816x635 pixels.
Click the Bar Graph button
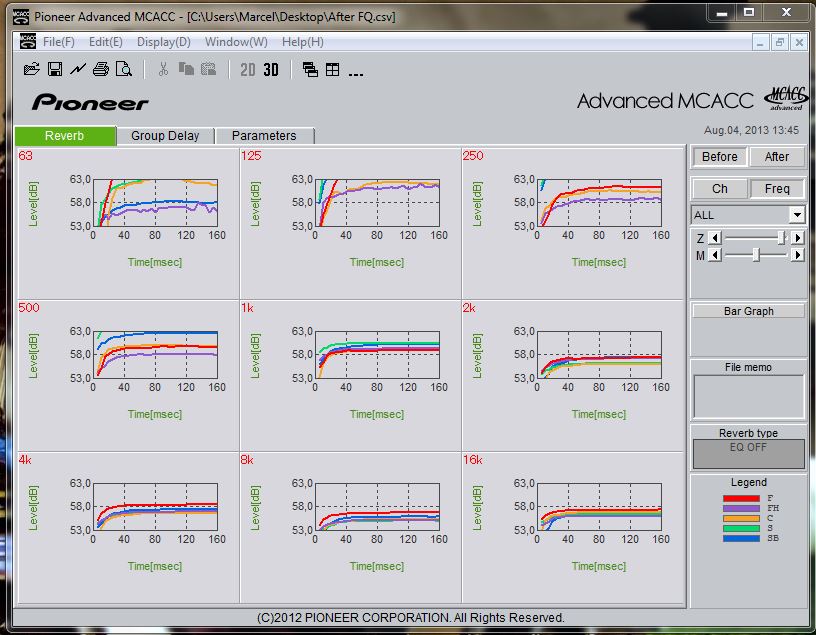point(749,311)
